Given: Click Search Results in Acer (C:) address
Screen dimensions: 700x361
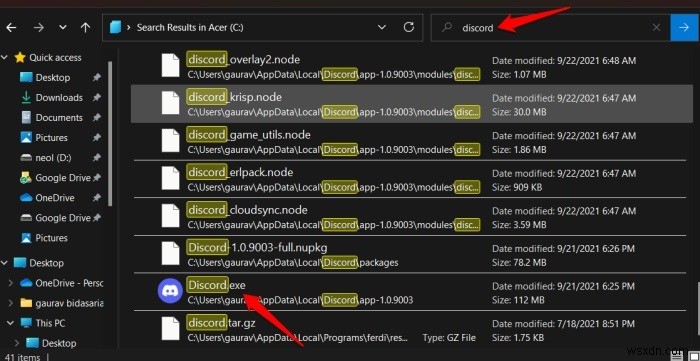Looking at the screenshot, I should [x=190, y=28].
